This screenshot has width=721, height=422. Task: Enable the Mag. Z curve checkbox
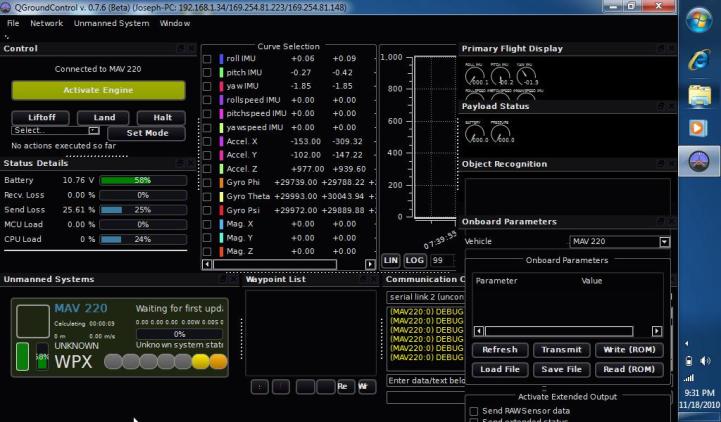point(207,252)
